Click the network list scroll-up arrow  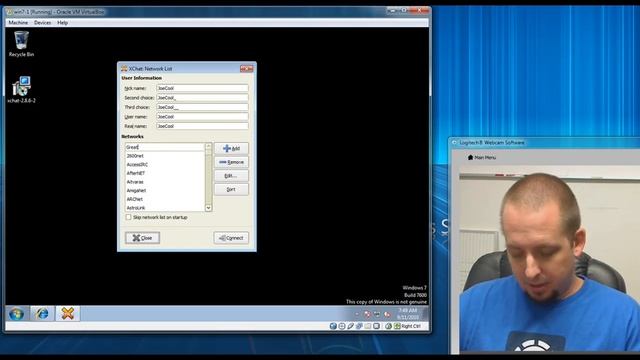[x=209, y=146]
